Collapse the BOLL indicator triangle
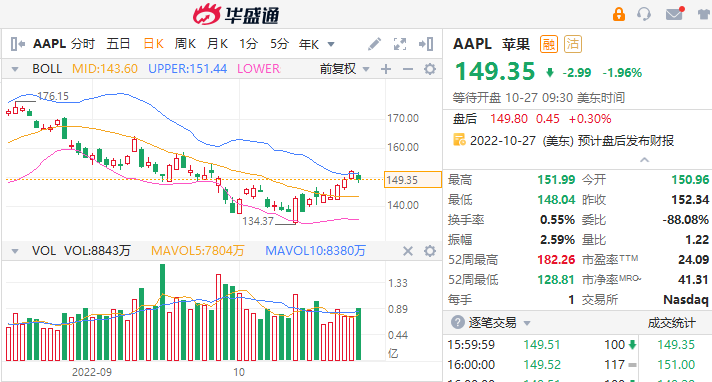Image resolution: width=712 pixels, height=382 pixels. tap(15, 69)
